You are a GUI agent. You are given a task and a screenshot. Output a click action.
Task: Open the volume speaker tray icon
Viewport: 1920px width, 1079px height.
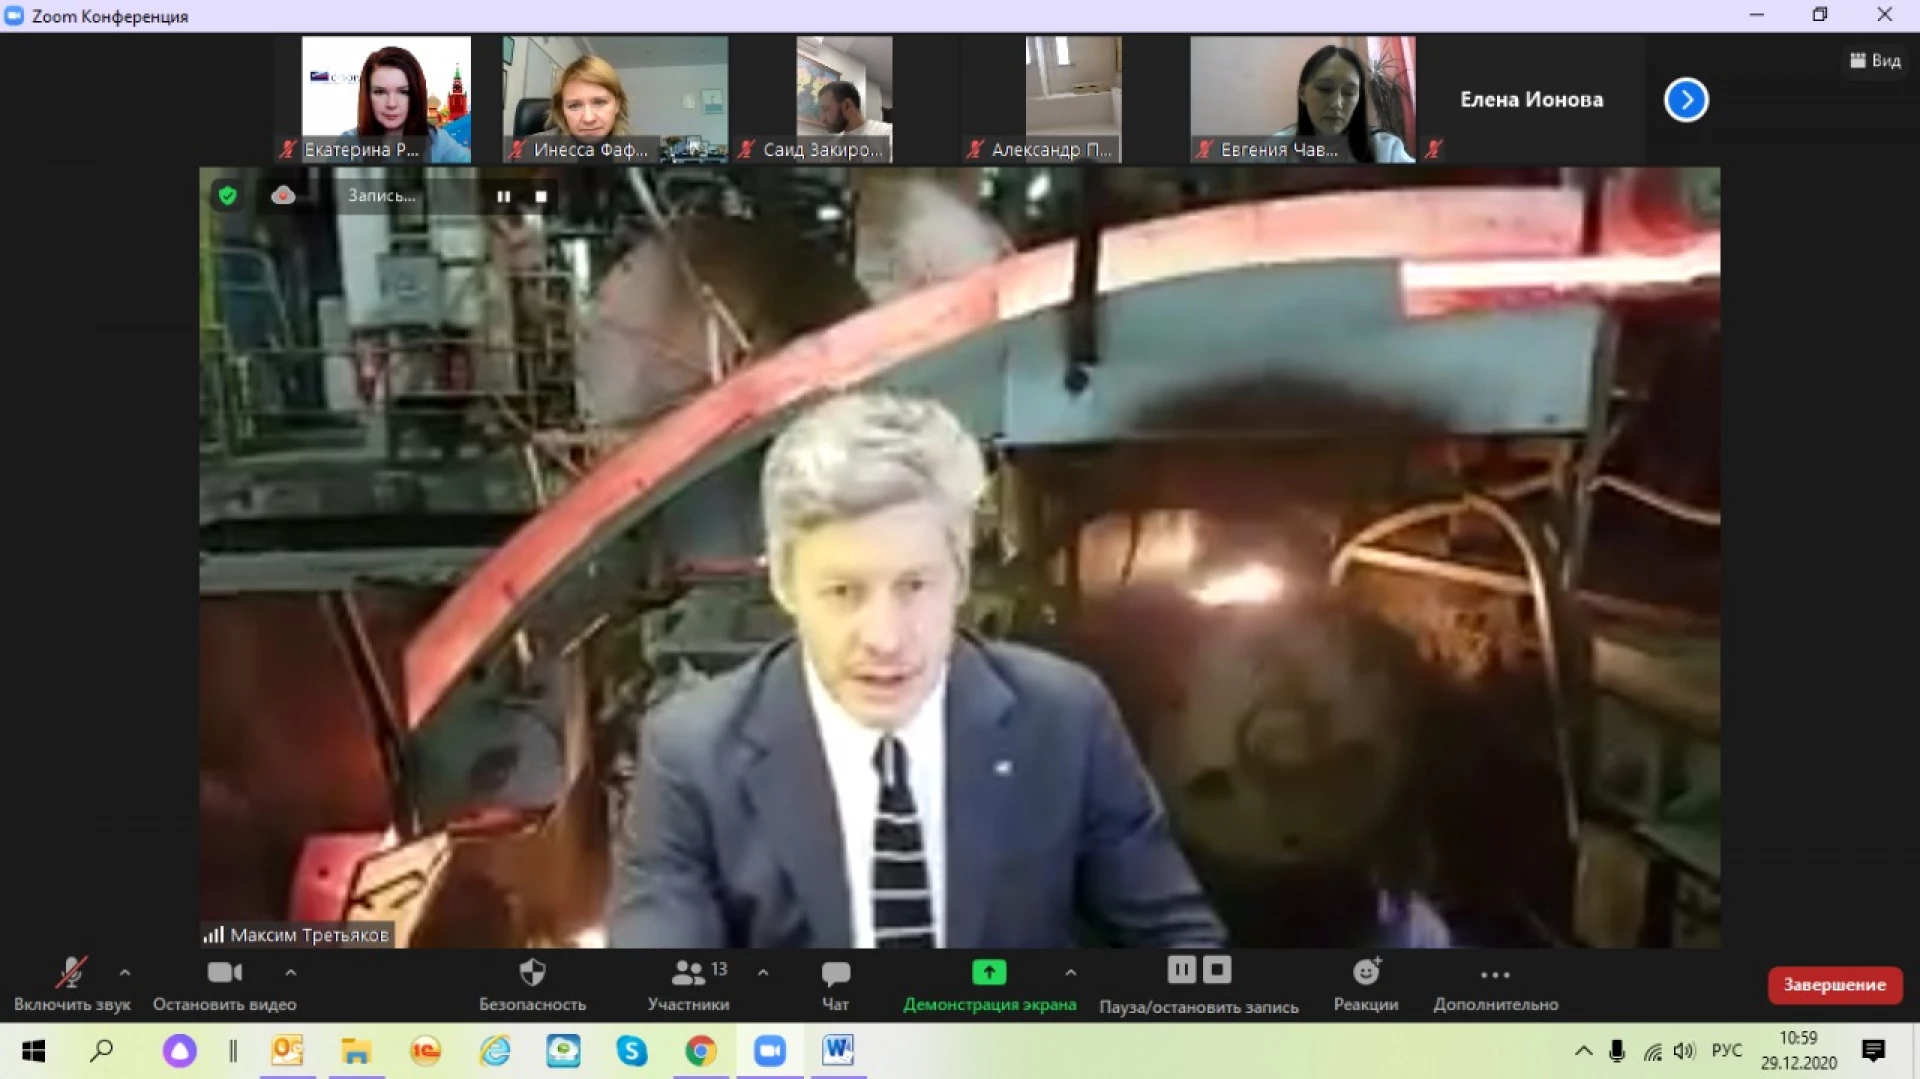pyautogui.click(x=1685, y=1051)
